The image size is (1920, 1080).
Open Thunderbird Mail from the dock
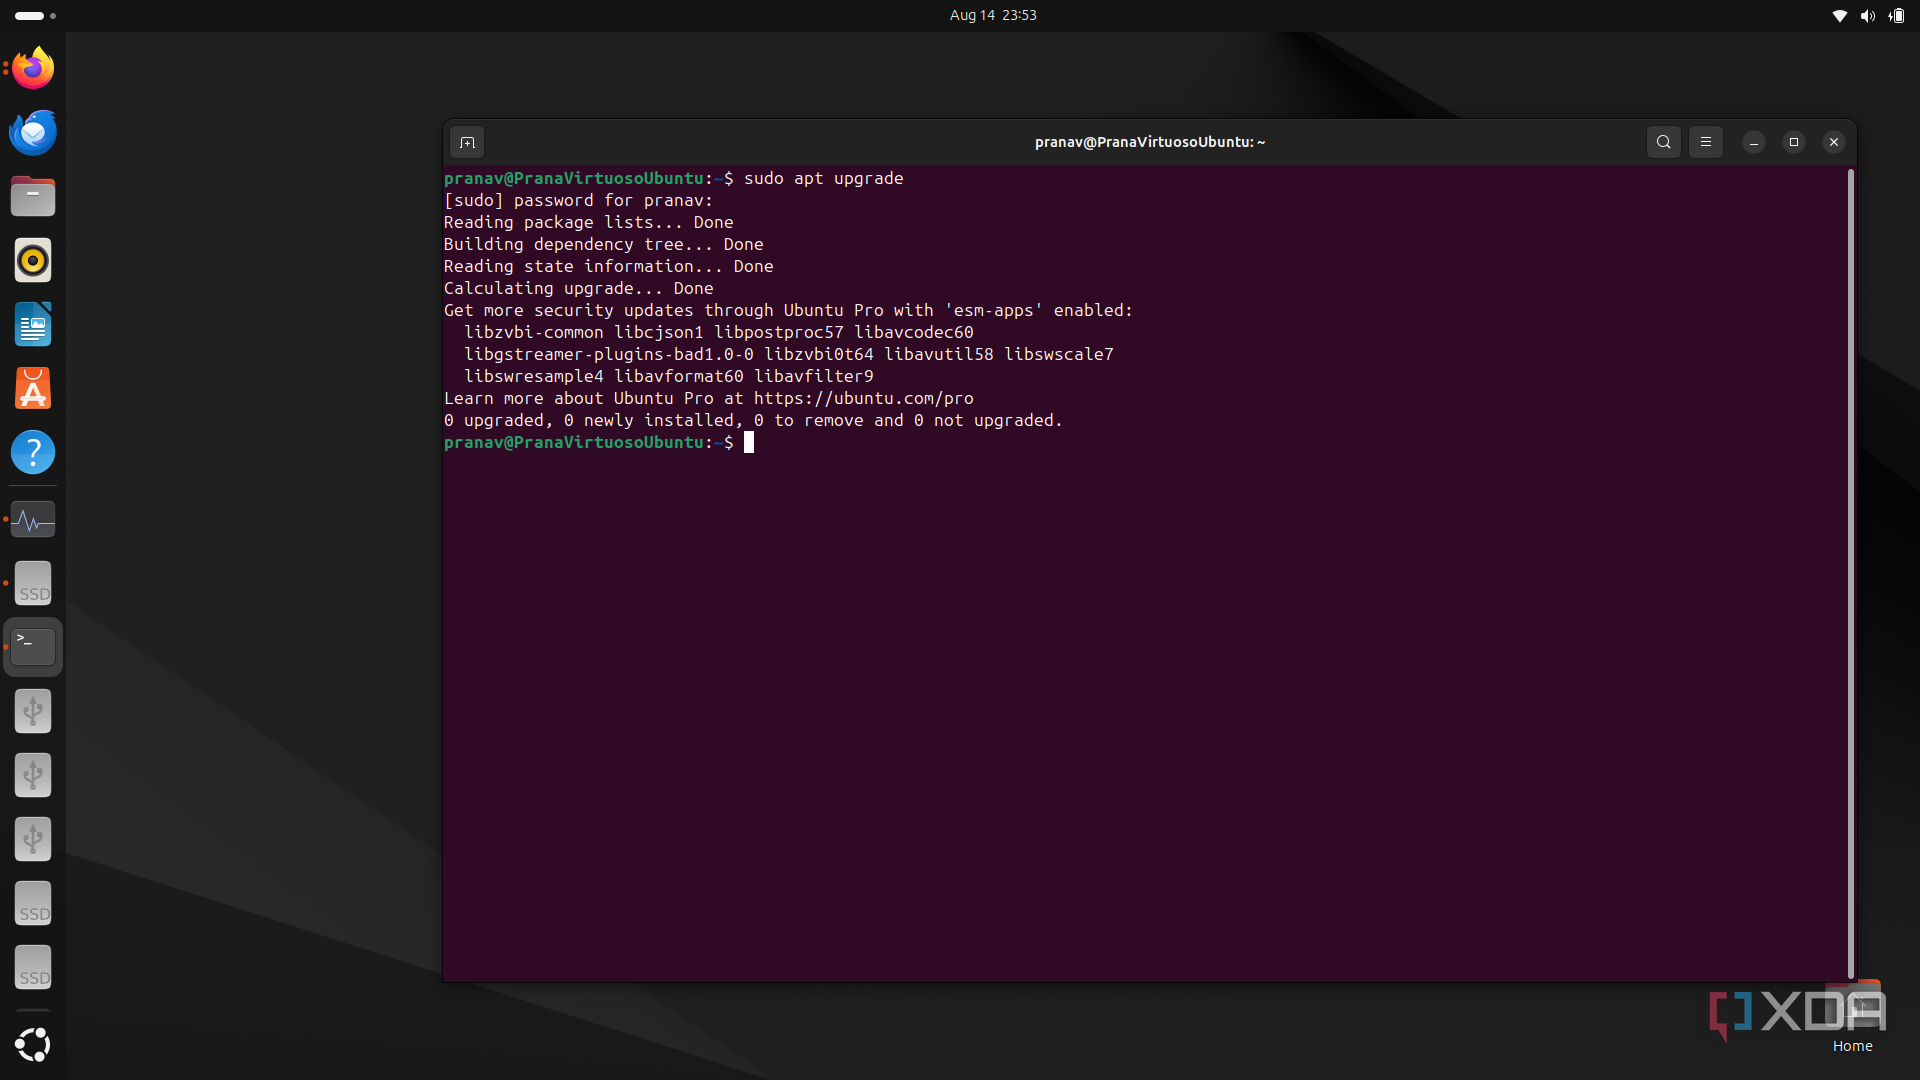pyautogui.click(x=33, y=132)
